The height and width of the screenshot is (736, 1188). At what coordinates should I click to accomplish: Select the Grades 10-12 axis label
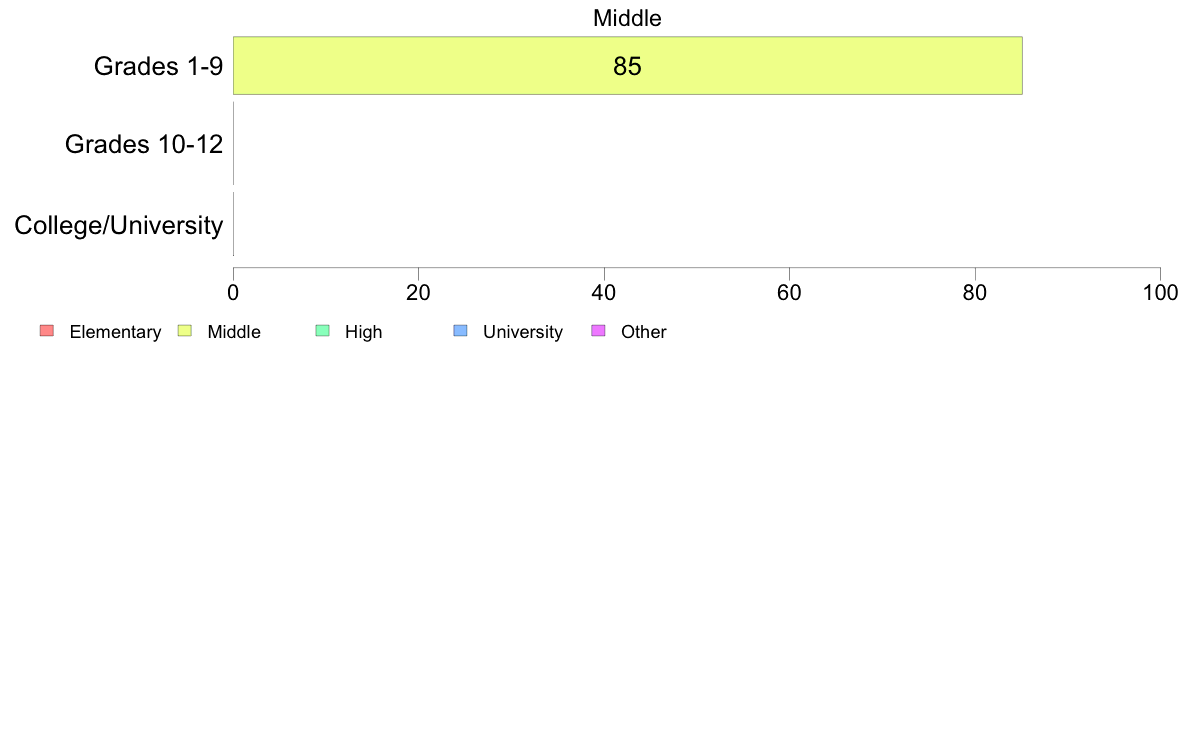point(143,144)
